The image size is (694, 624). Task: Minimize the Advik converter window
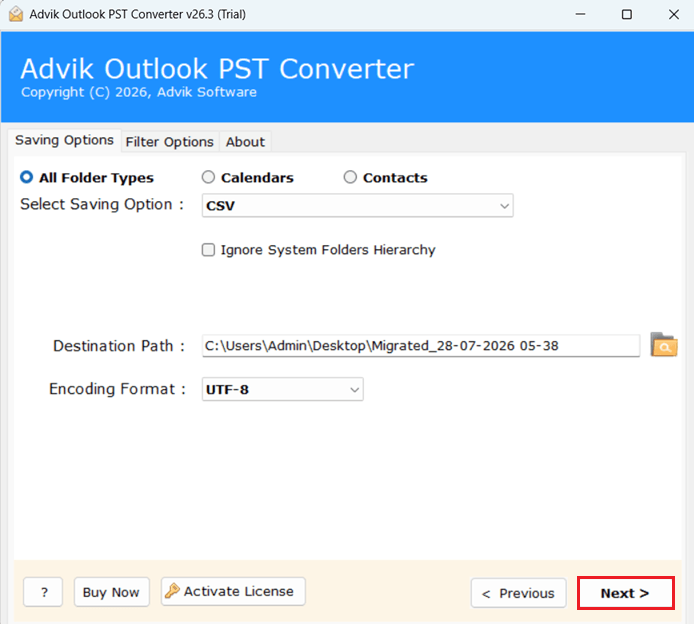(x=580, y=14)
